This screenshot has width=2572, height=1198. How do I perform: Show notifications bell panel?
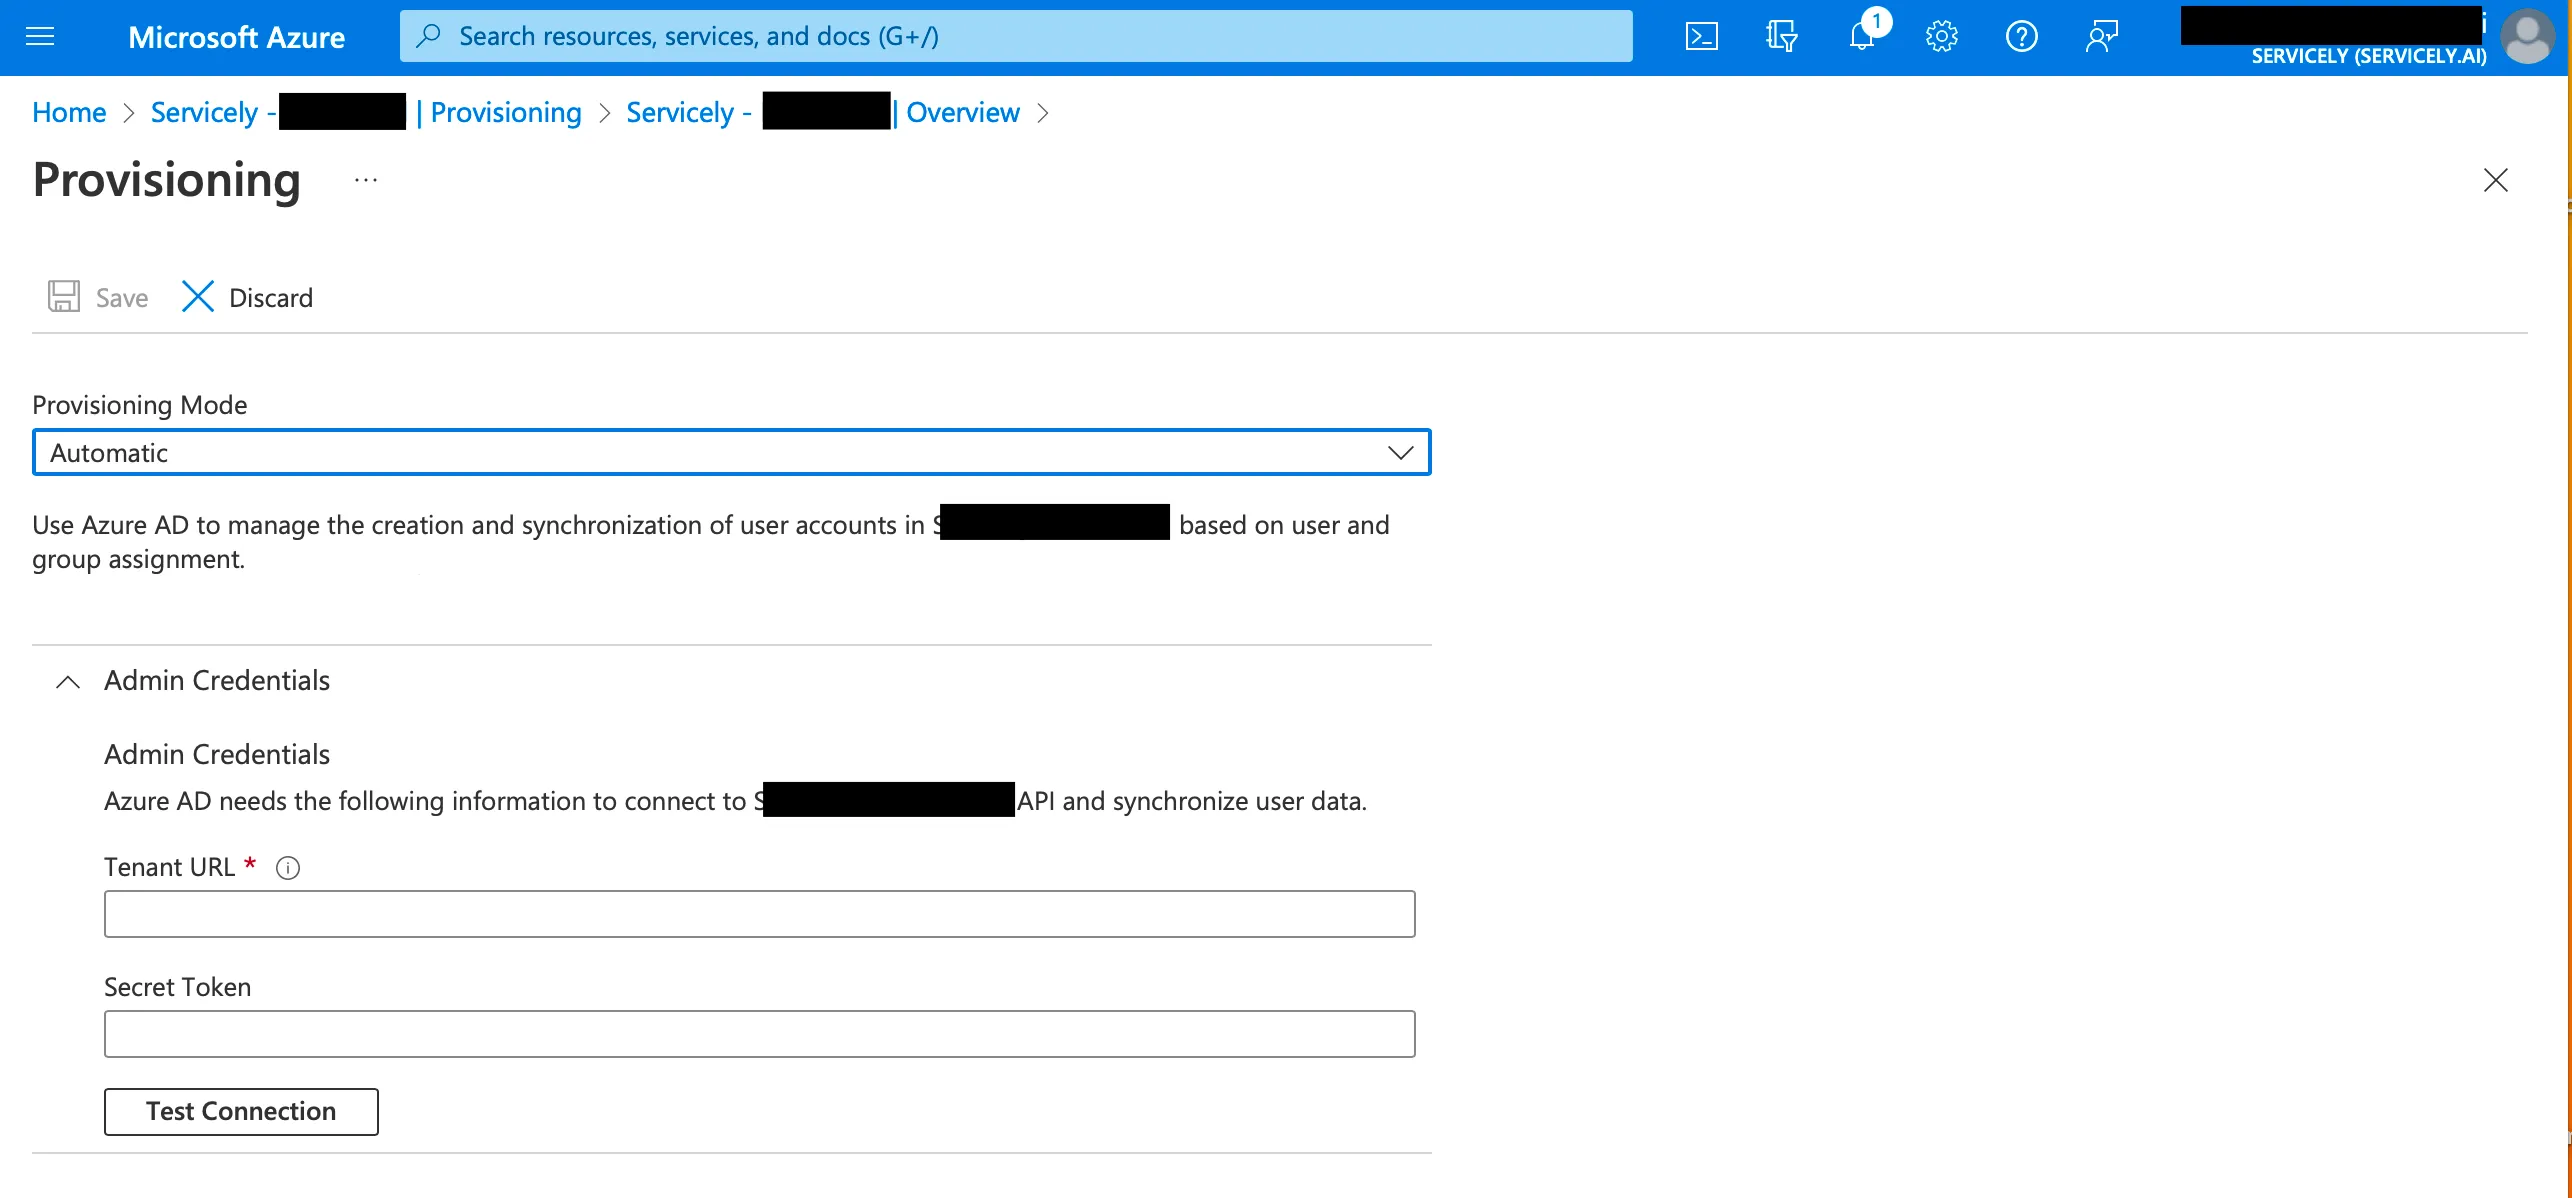click(1862, 37)
